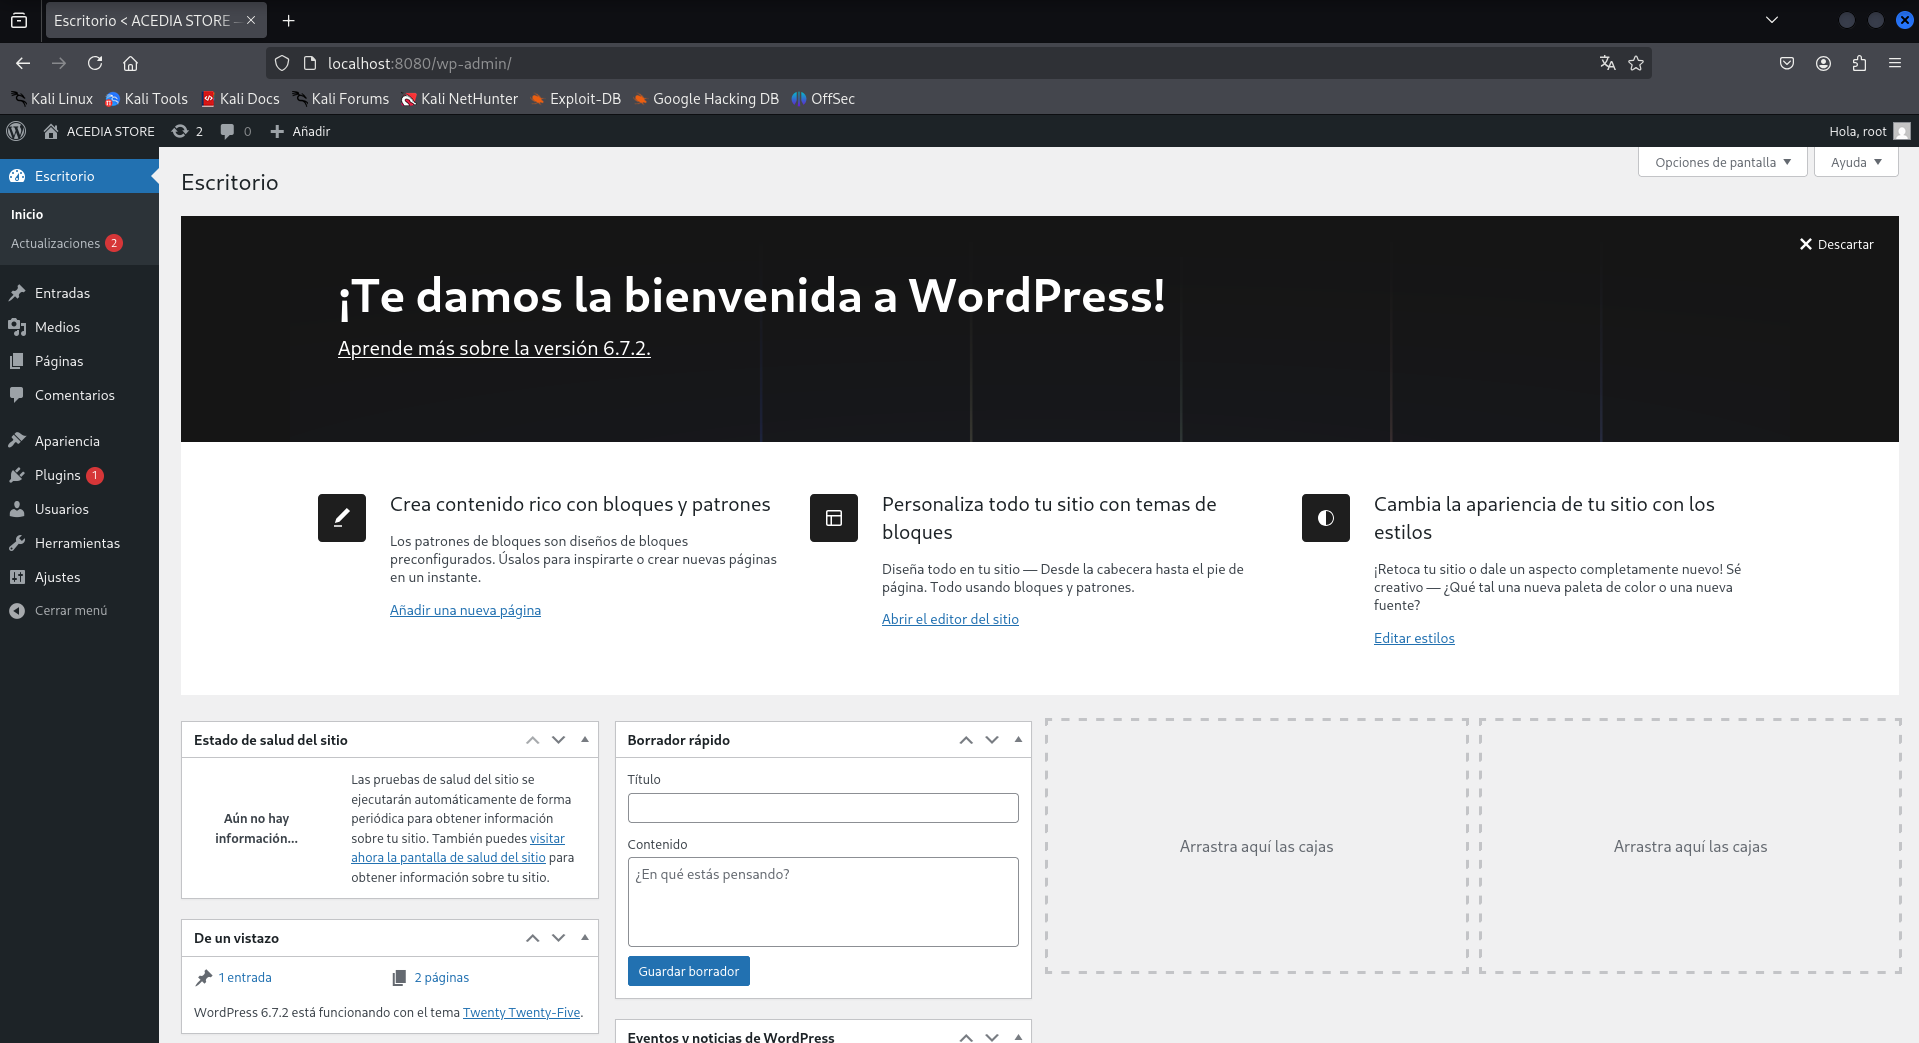Click the block theme layout icon
This screenshot has height=1043, width=1919.
coord(834,518)
